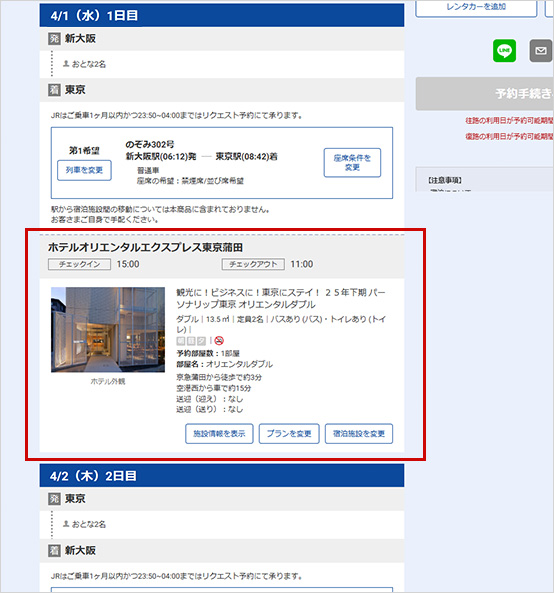Click the 発 departure icon beside 新大阪 on 4/1
Image resolution: width=554 pixels, height=593 pixels.
tap(54, 39)
